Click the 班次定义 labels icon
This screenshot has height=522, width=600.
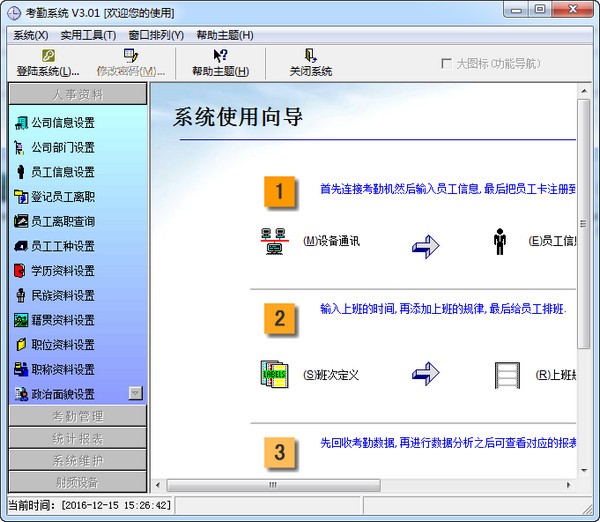pos(274,375)
